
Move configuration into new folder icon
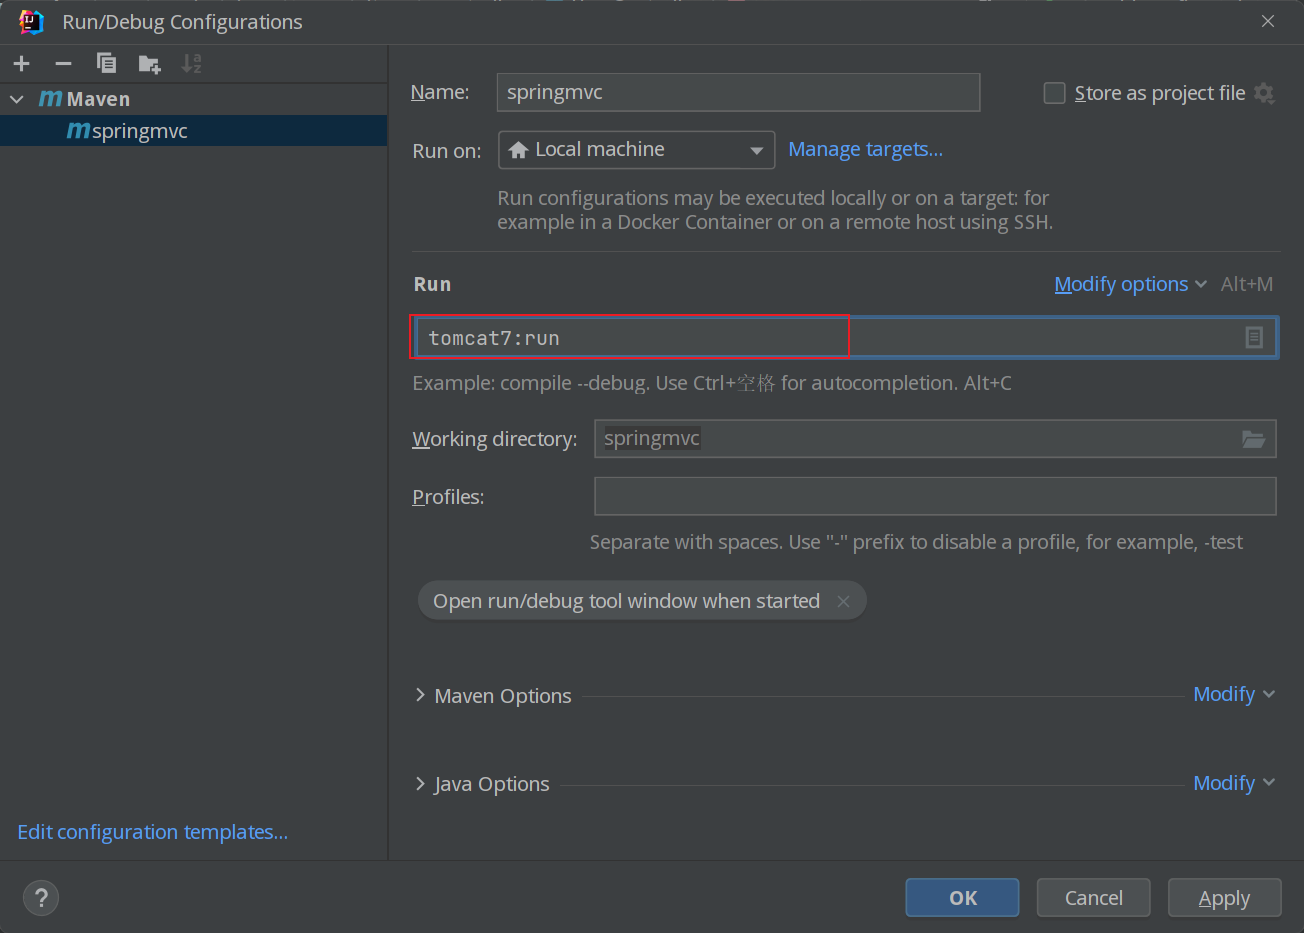pyautogui.click(x=149, y=64)
